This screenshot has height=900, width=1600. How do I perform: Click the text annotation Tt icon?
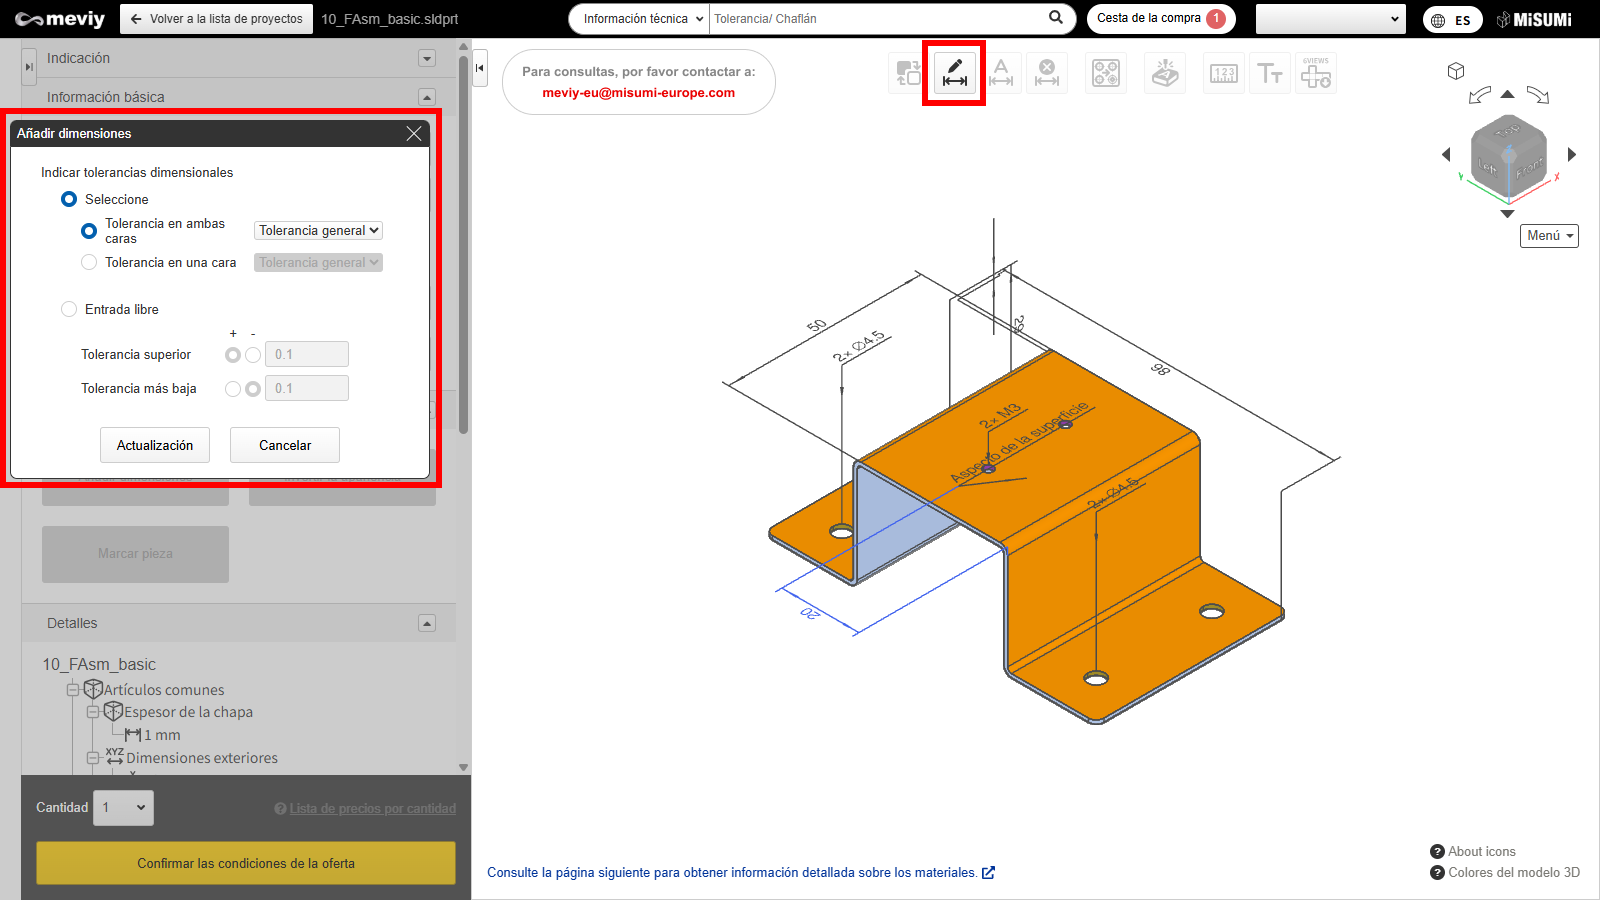click(1270, 73)
